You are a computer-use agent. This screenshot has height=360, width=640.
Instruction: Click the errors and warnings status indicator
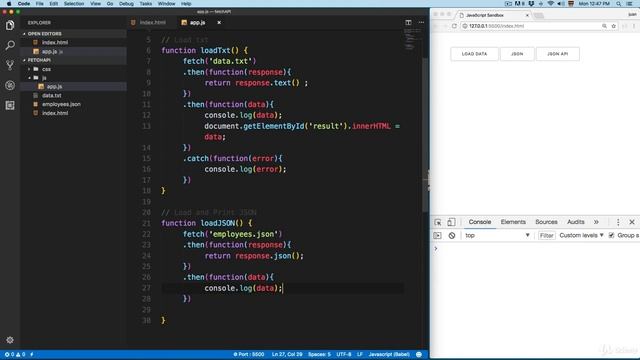(15, 354)
